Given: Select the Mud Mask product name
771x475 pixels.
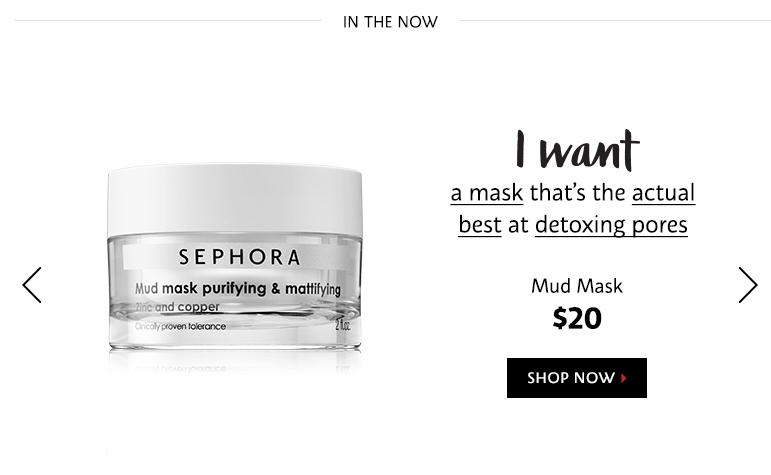Looking at the screenshot, I should coord(577,286).
